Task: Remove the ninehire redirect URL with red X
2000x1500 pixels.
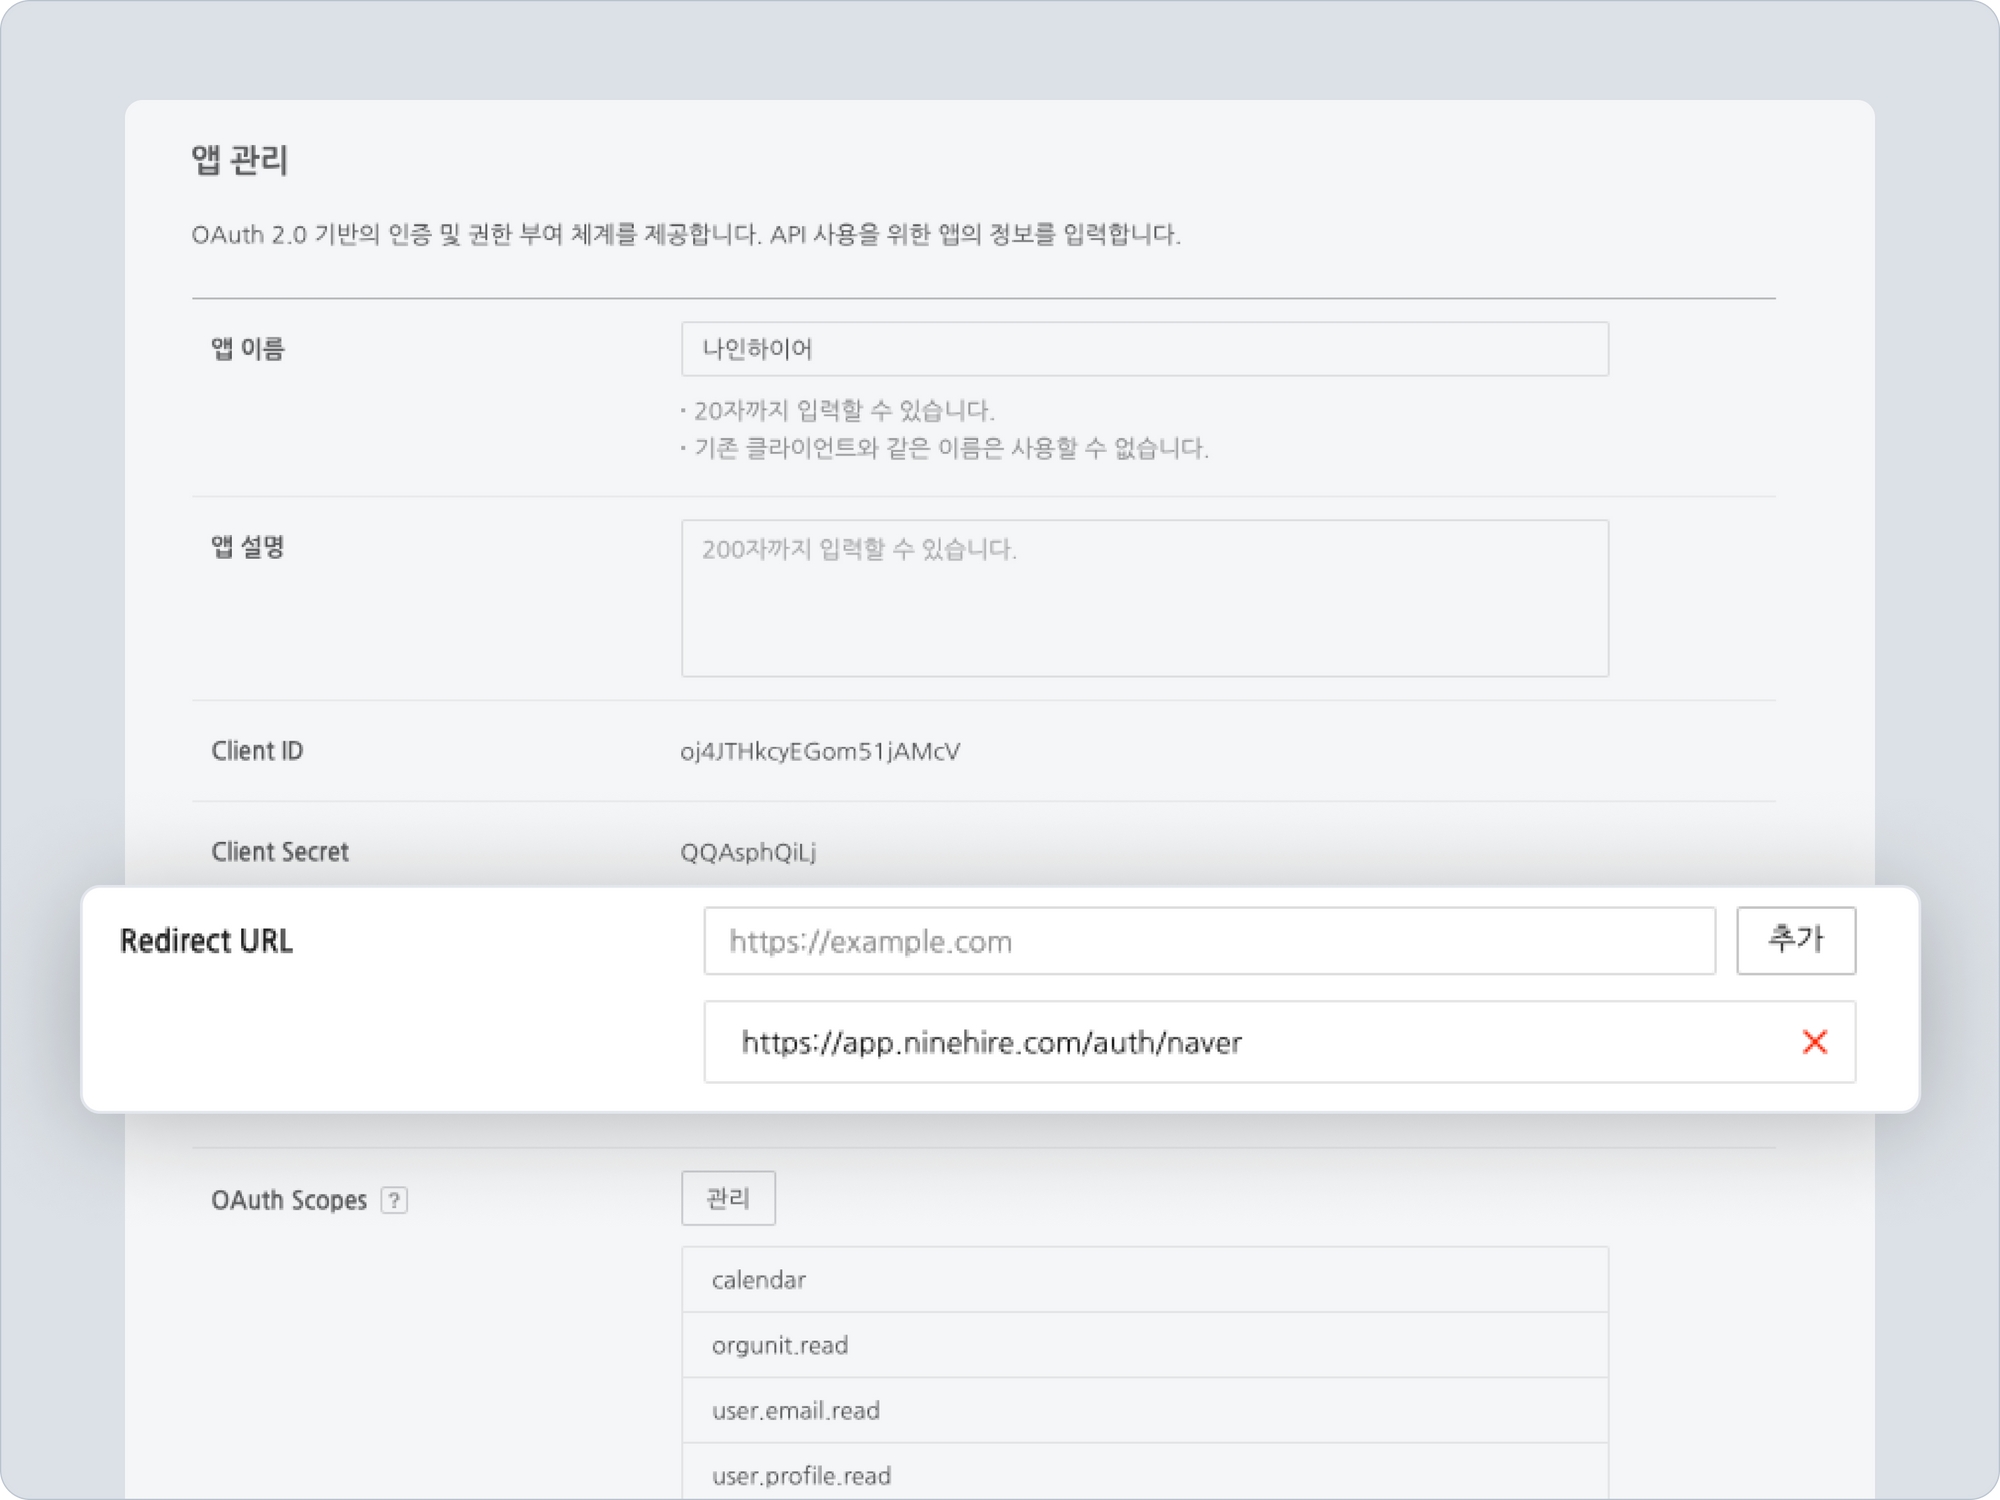Action: (1814, 1042)
